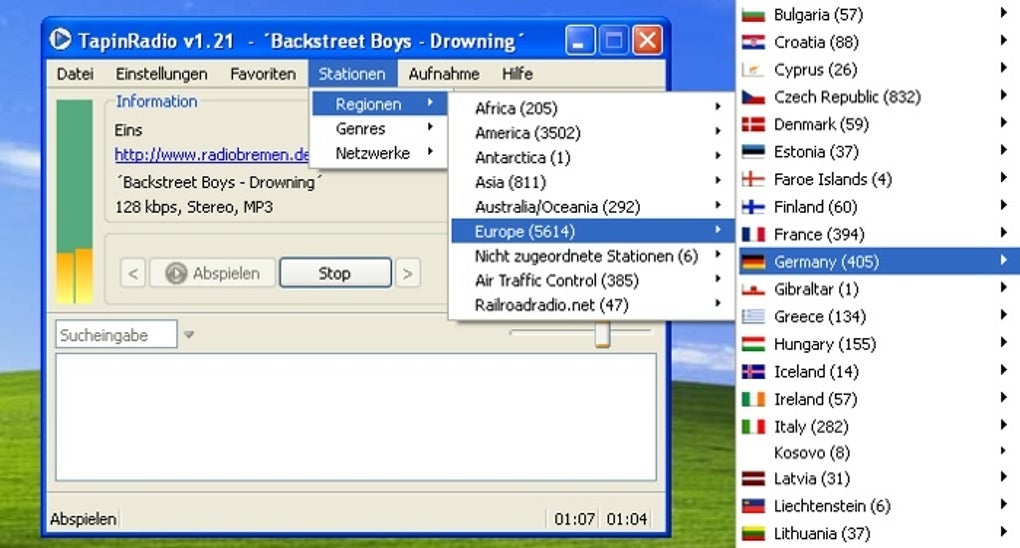Click the green audio level meter

point(74,202)
